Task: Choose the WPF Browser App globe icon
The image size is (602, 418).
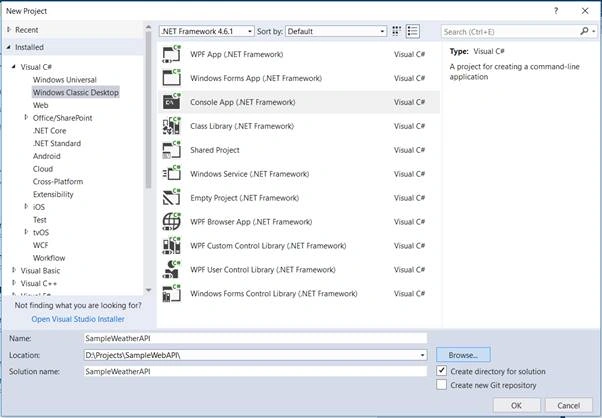Action: pos(171,221)
